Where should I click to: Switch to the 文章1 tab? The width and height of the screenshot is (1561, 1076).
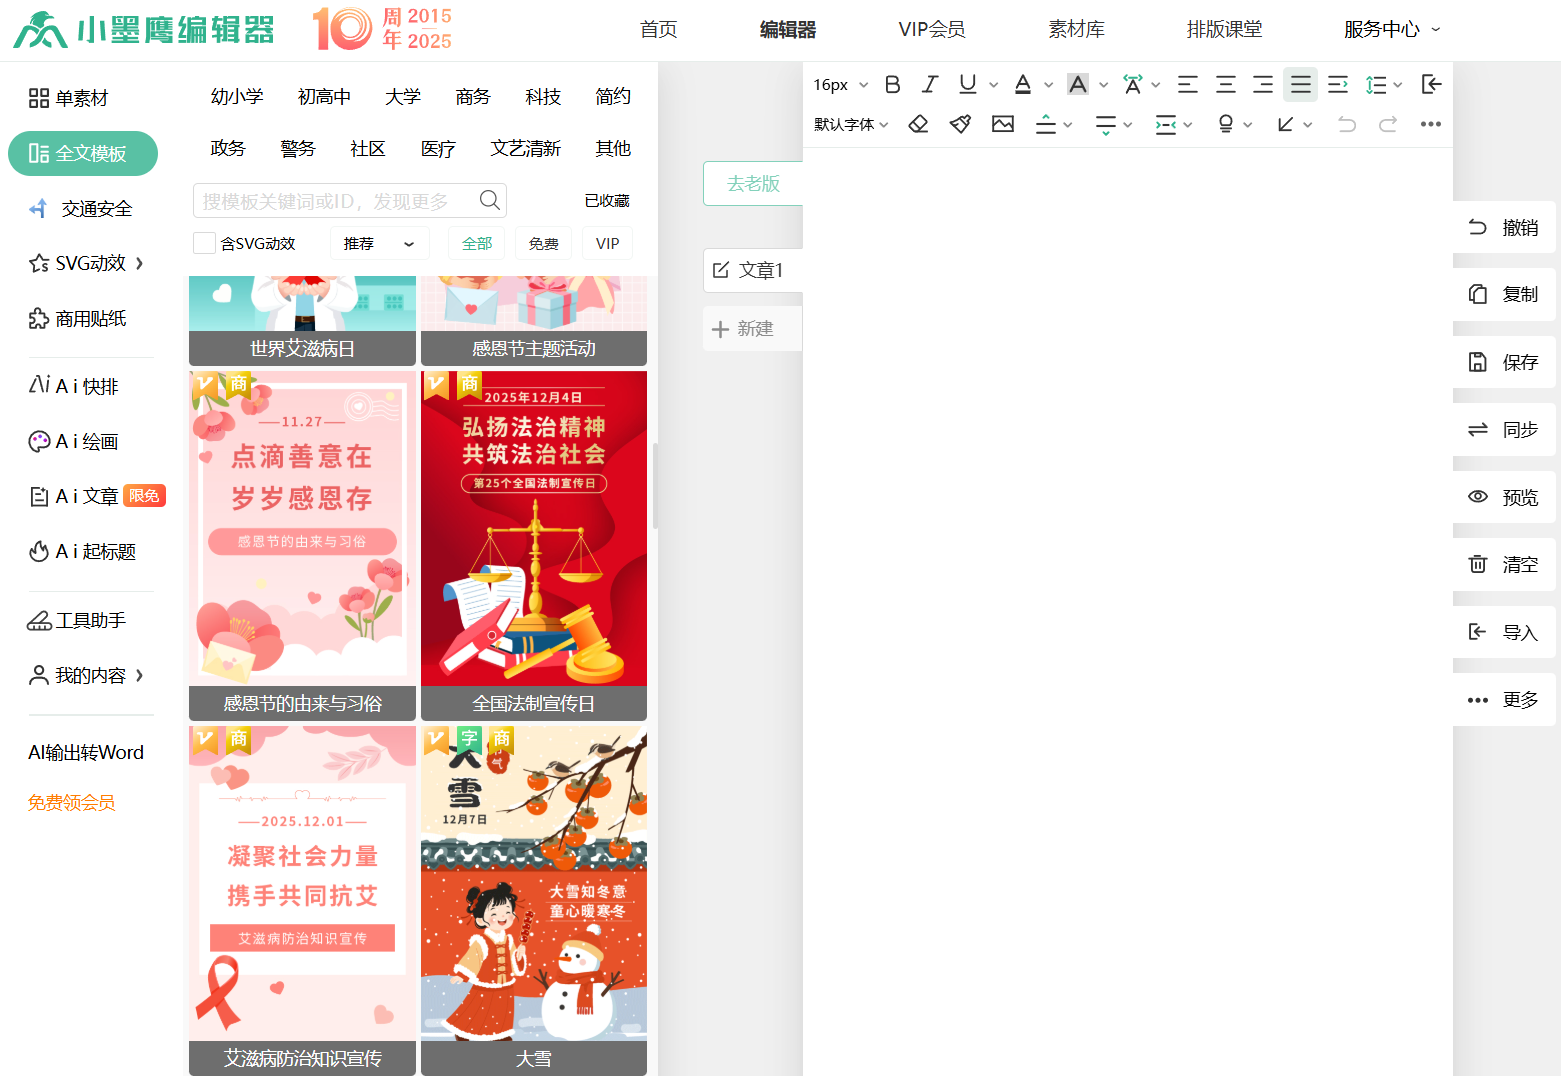[x=752, y=270]
